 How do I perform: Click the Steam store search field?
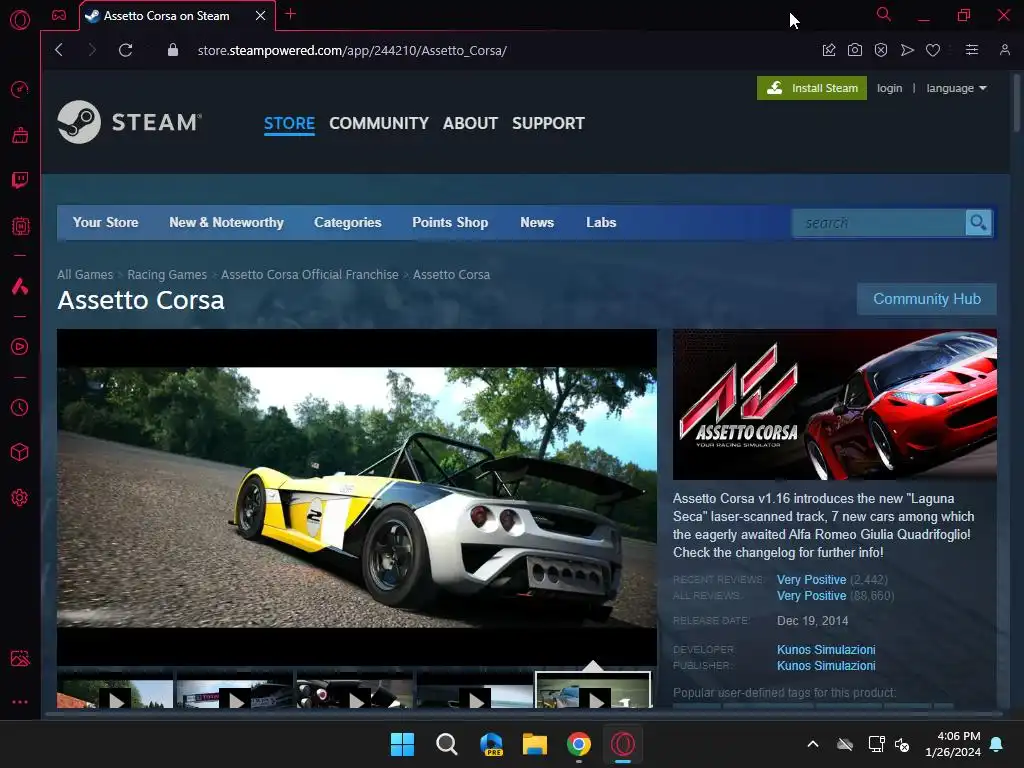[x=879, y=223]
